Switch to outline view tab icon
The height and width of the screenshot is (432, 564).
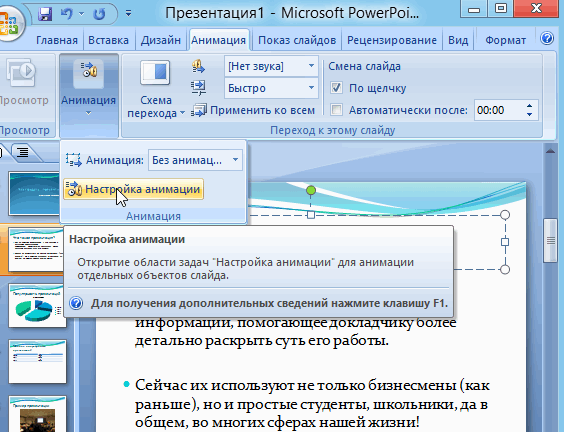tap(23, 152)
